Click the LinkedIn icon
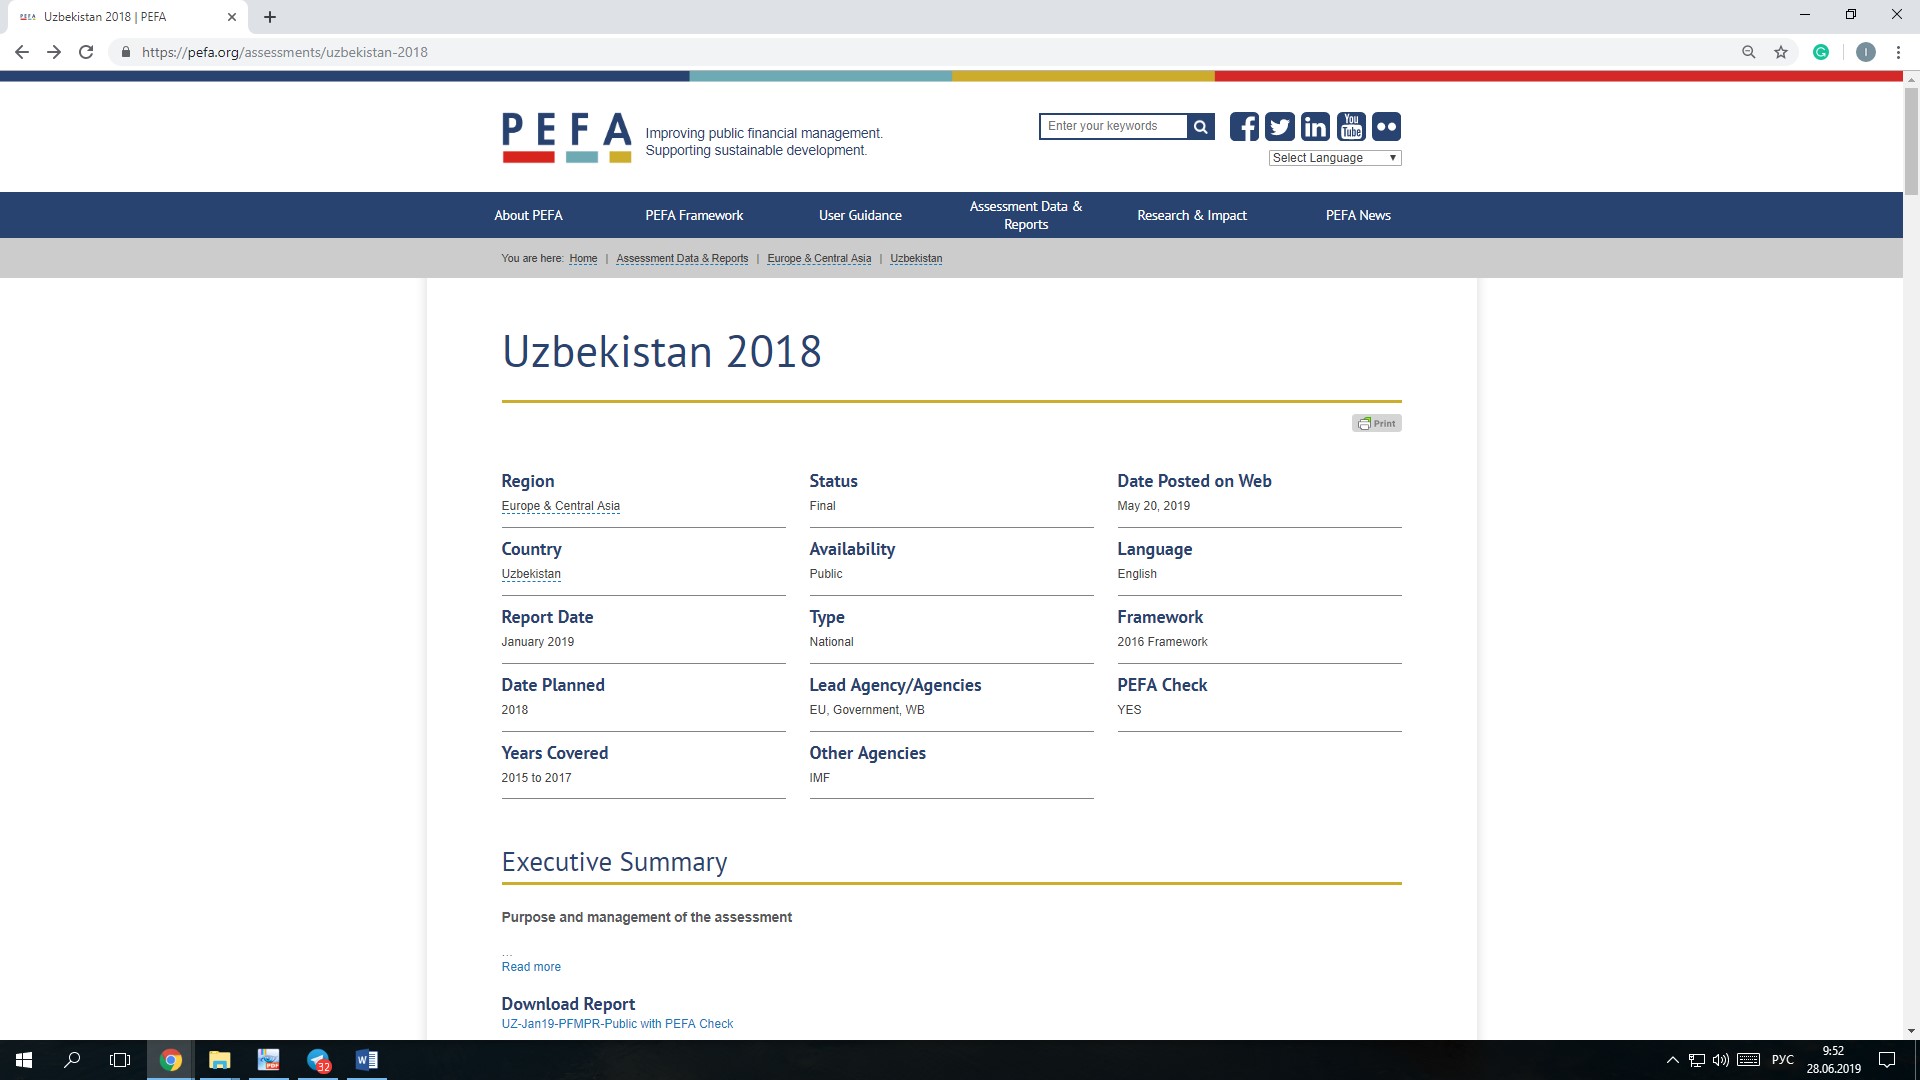 click(x=1315, y=125)
